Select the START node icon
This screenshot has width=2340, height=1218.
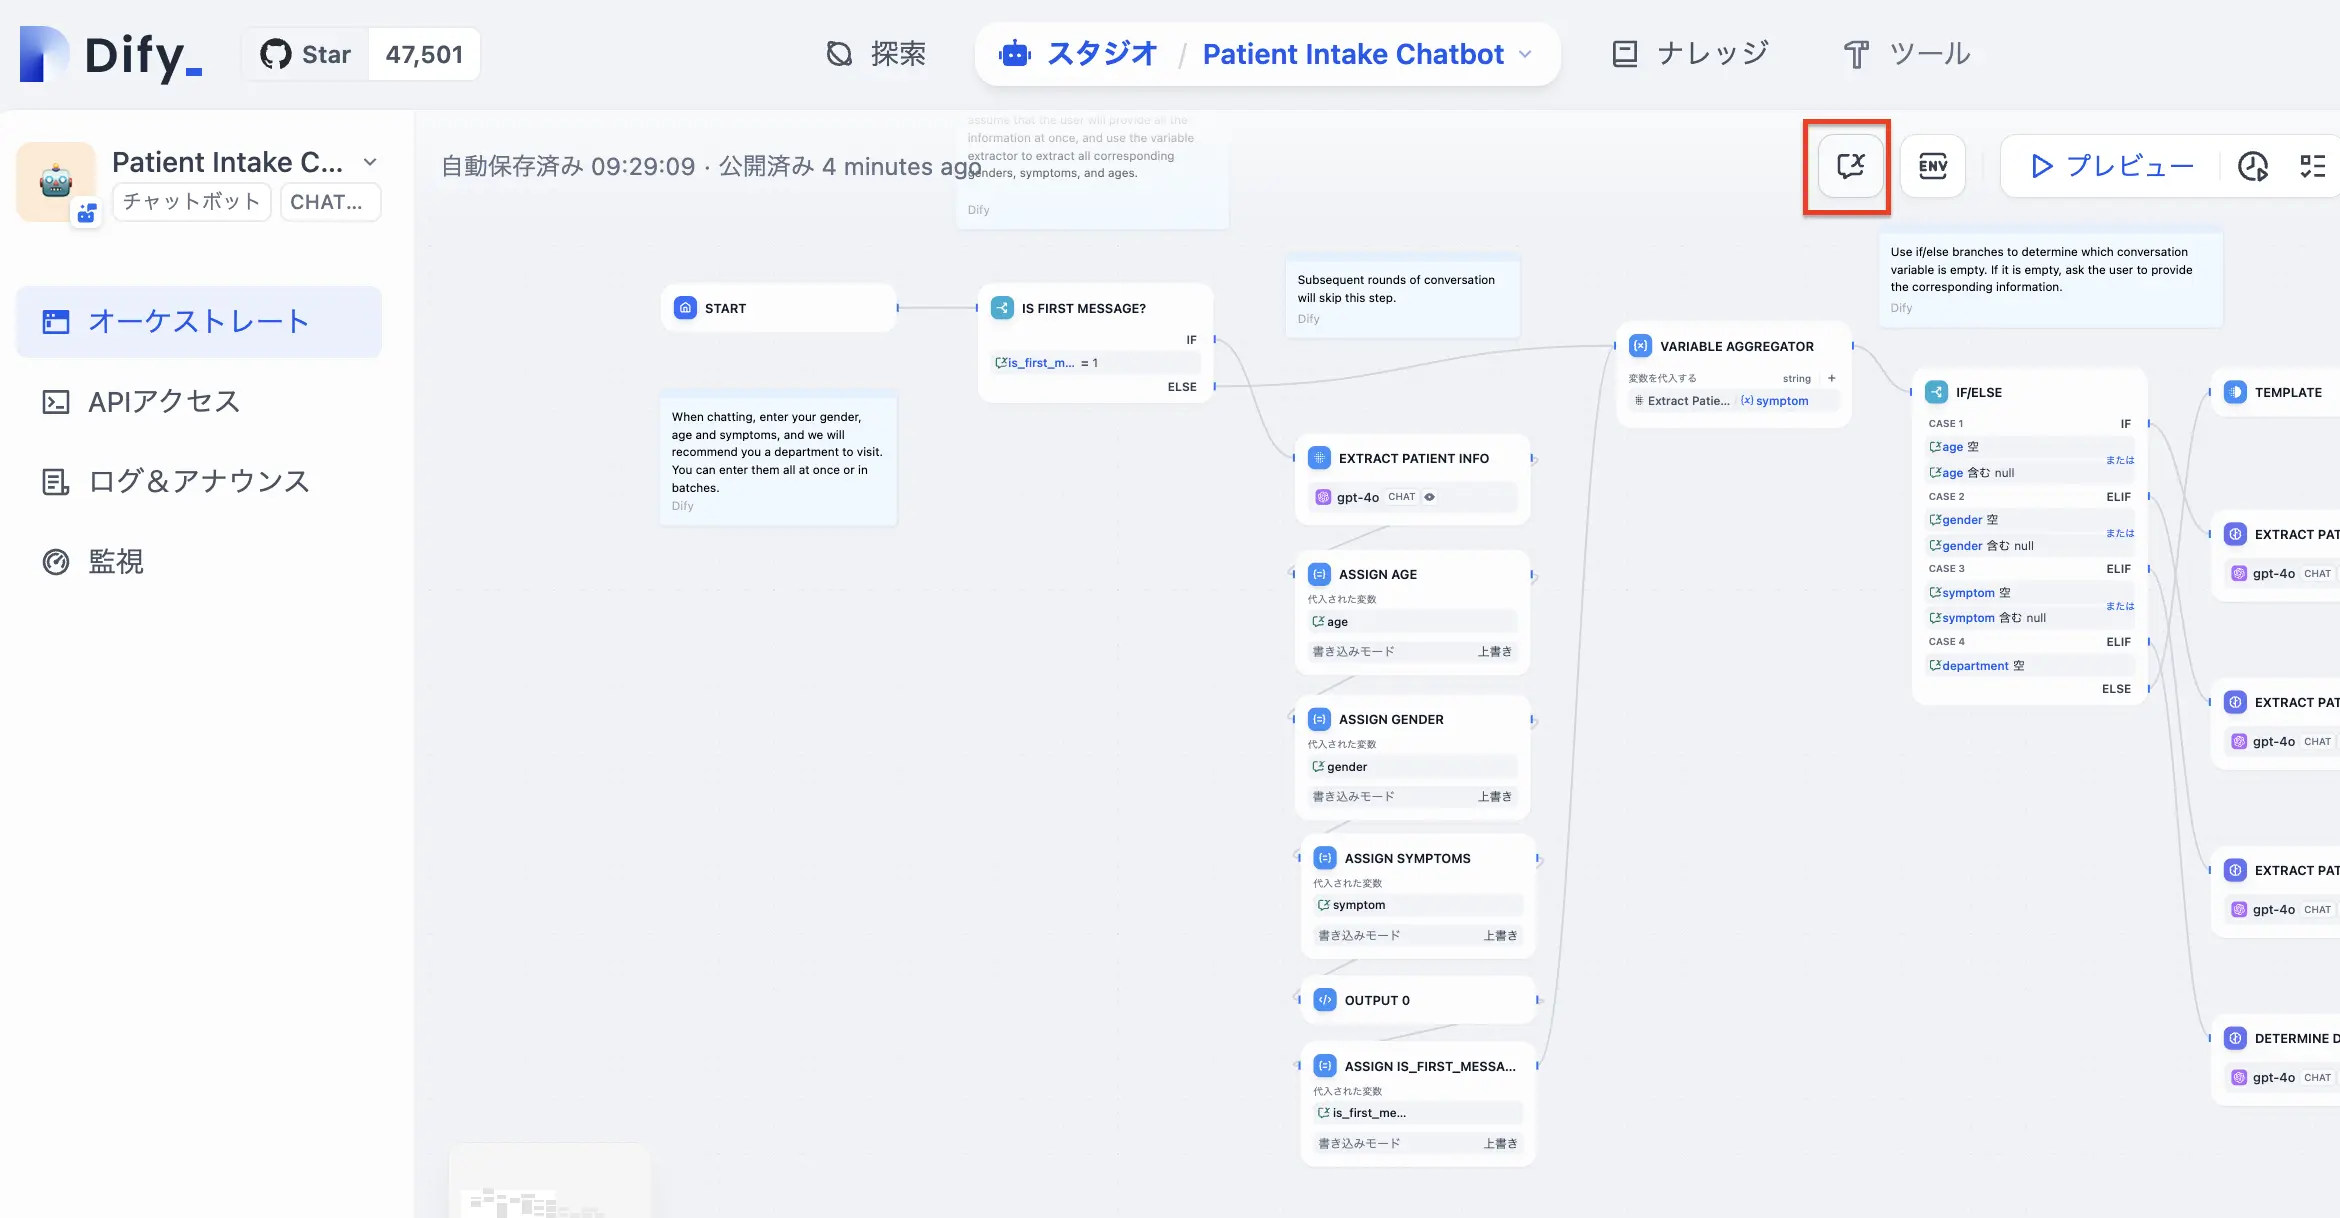pyautogui.click(x=685, y=308)
